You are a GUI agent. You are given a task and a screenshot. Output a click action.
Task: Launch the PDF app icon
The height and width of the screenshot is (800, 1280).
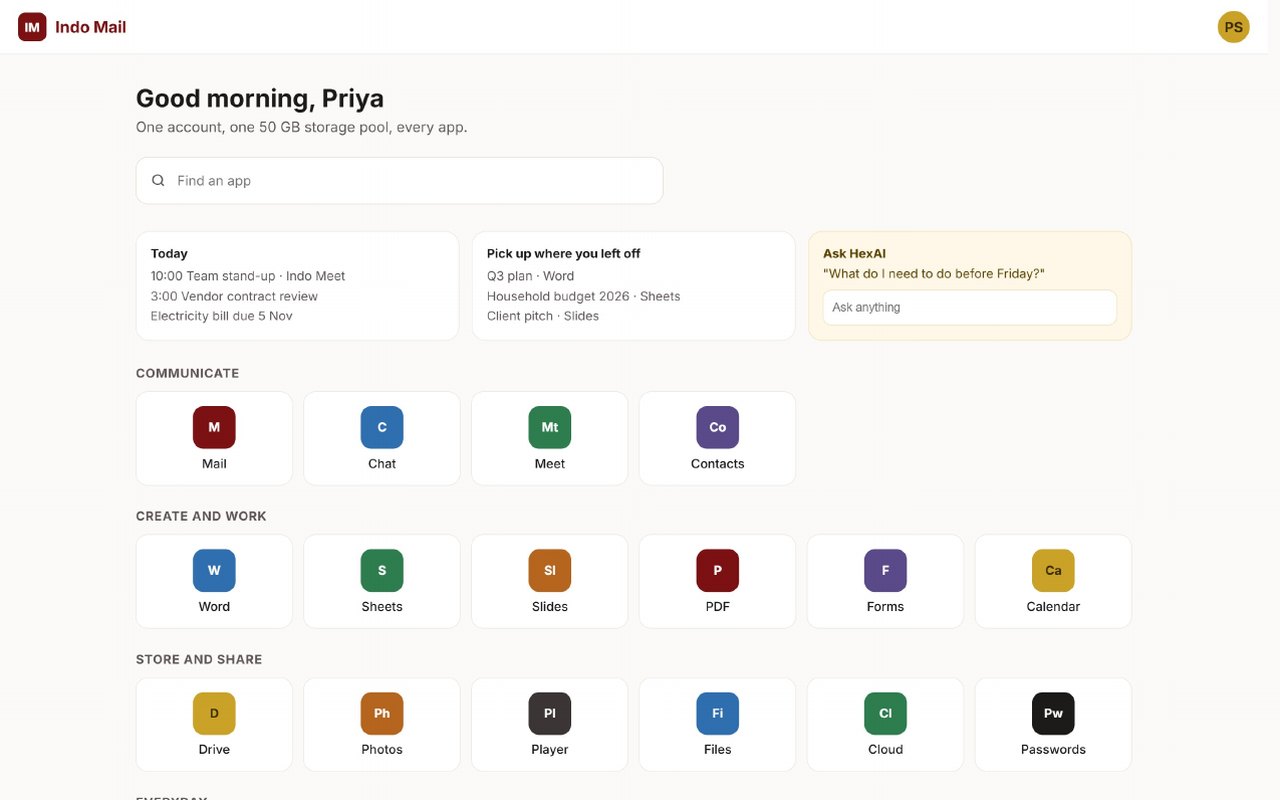[718, 570]
